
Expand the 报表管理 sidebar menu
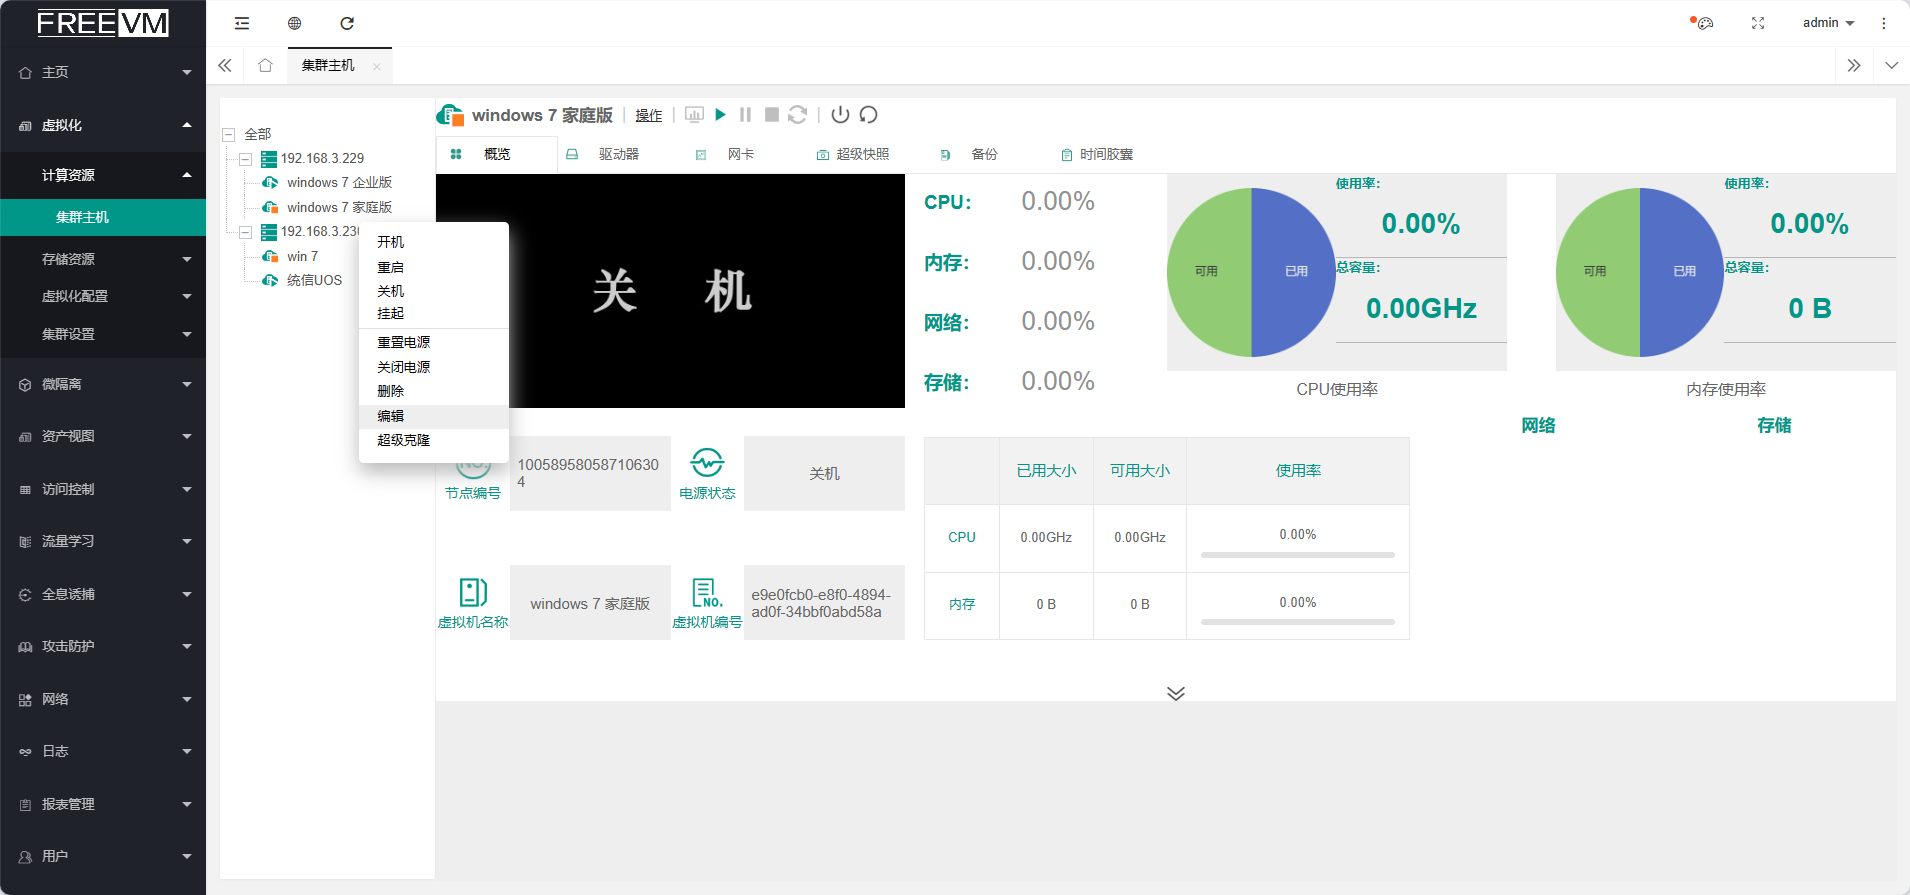point(103,804)
